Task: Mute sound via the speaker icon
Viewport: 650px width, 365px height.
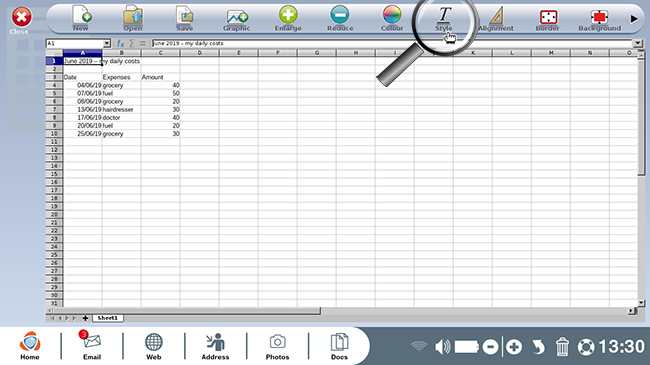Action: coord(442,347)
